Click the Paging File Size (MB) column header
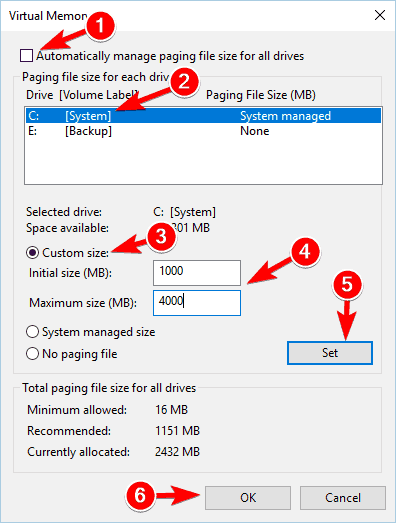Screen dimensions: 396x523 (x=261, y=95)
